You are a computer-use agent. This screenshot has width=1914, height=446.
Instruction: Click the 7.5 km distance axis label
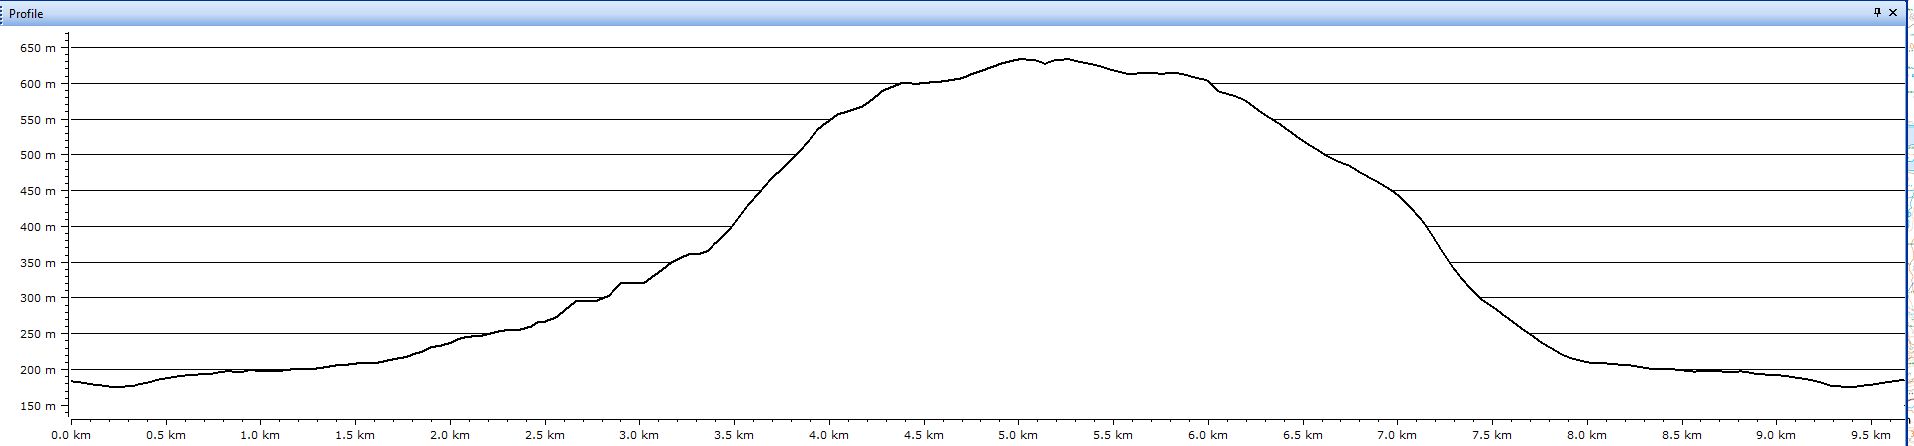coord(1491,435)
